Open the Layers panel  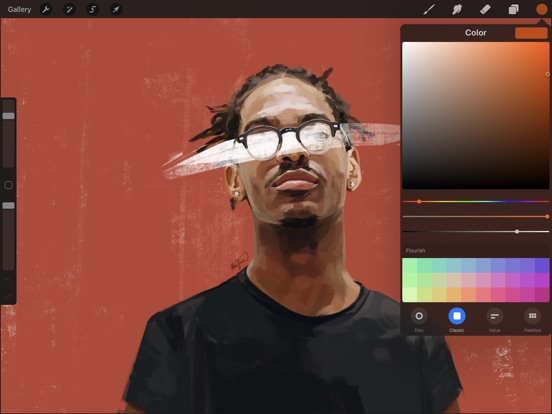513,10
